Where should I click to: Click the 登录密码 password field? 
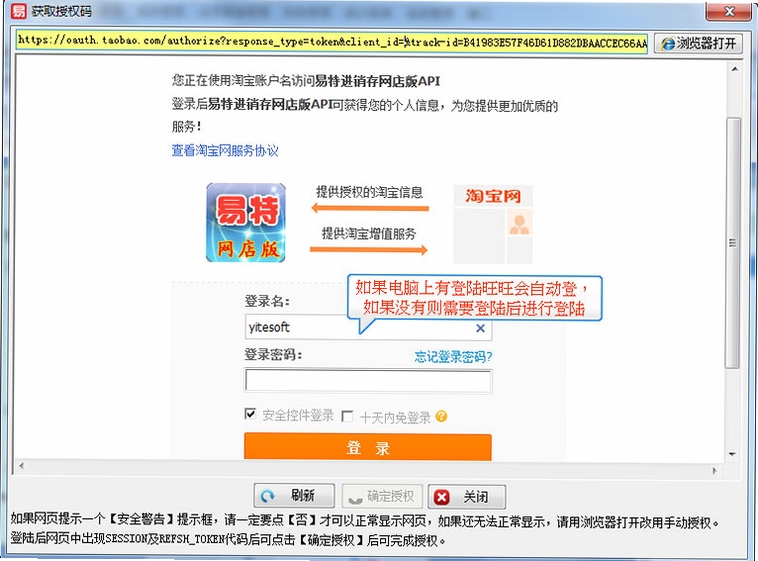point(368,381)
